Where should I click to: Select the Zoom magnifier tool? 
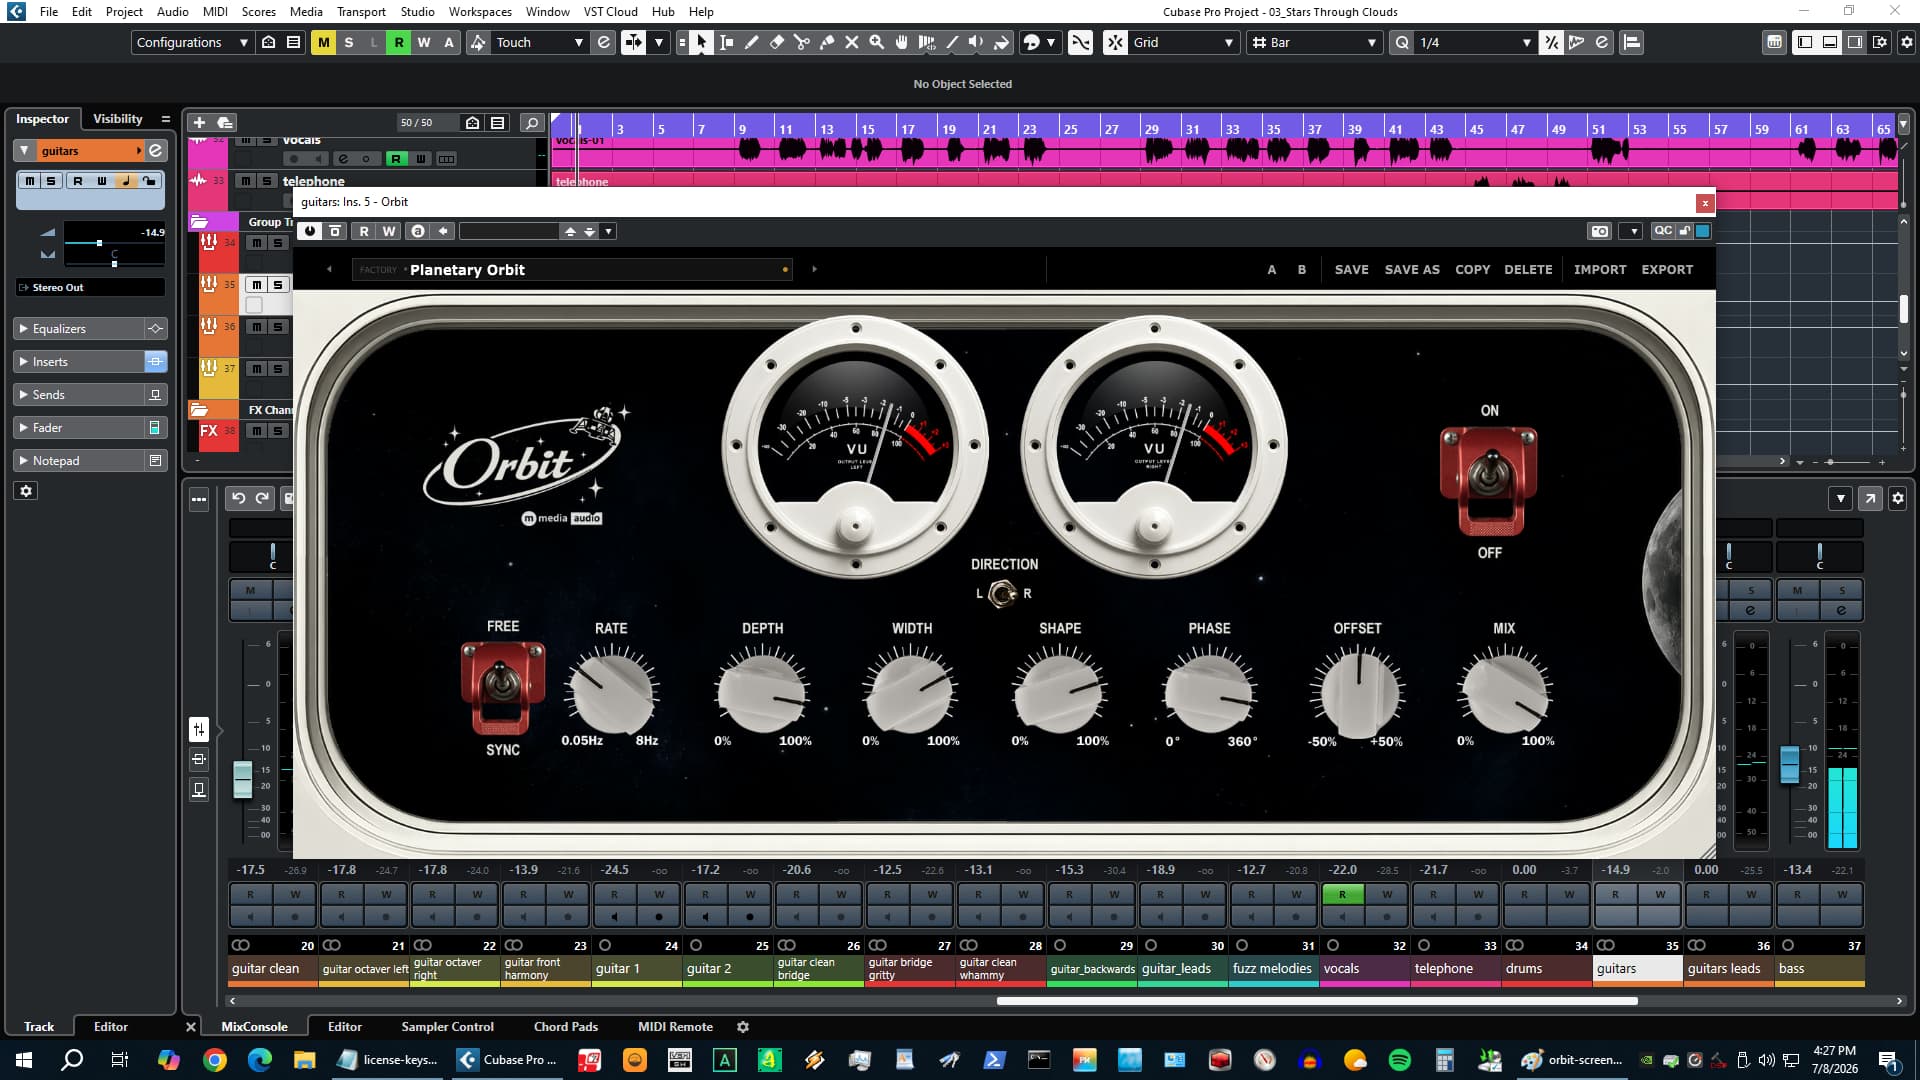pos(877,42)
